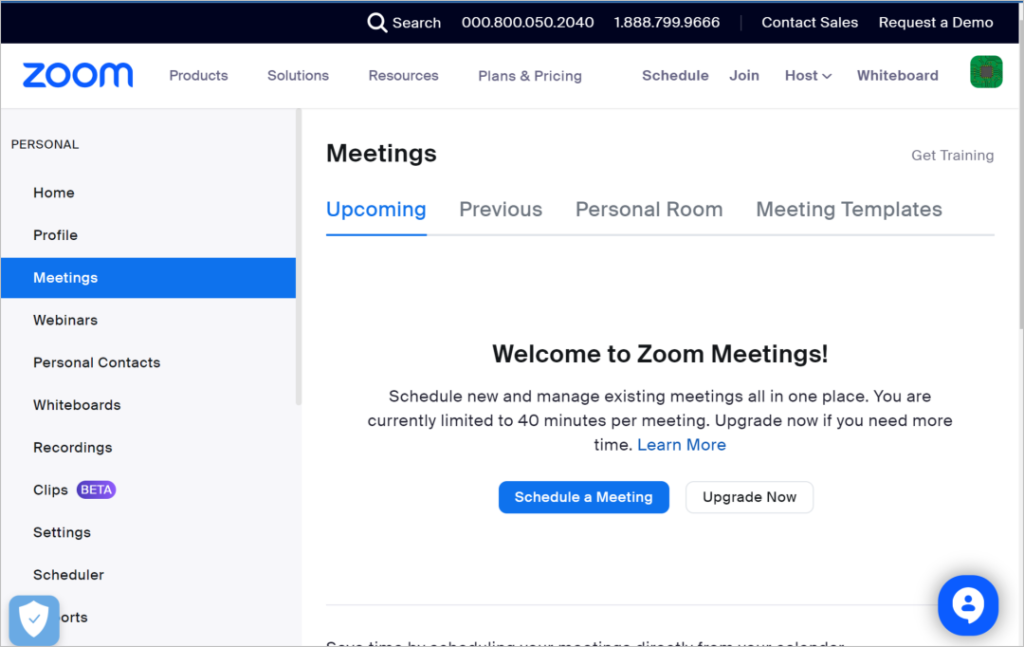
Task: Click the Search magnifier icon
Action: point(377,22)
